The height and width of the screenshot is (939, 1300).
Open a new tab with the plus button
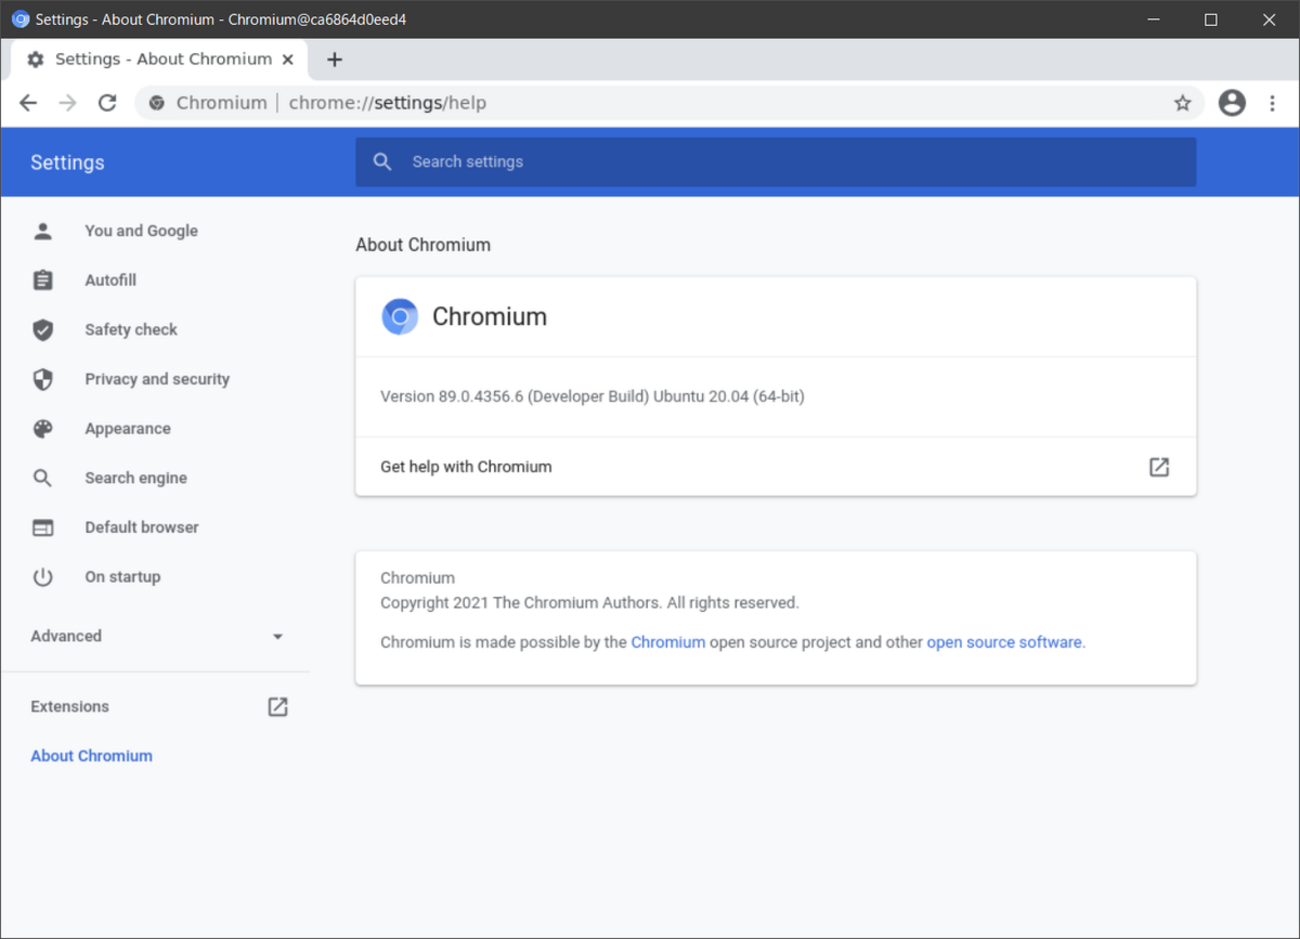point(334,60)
